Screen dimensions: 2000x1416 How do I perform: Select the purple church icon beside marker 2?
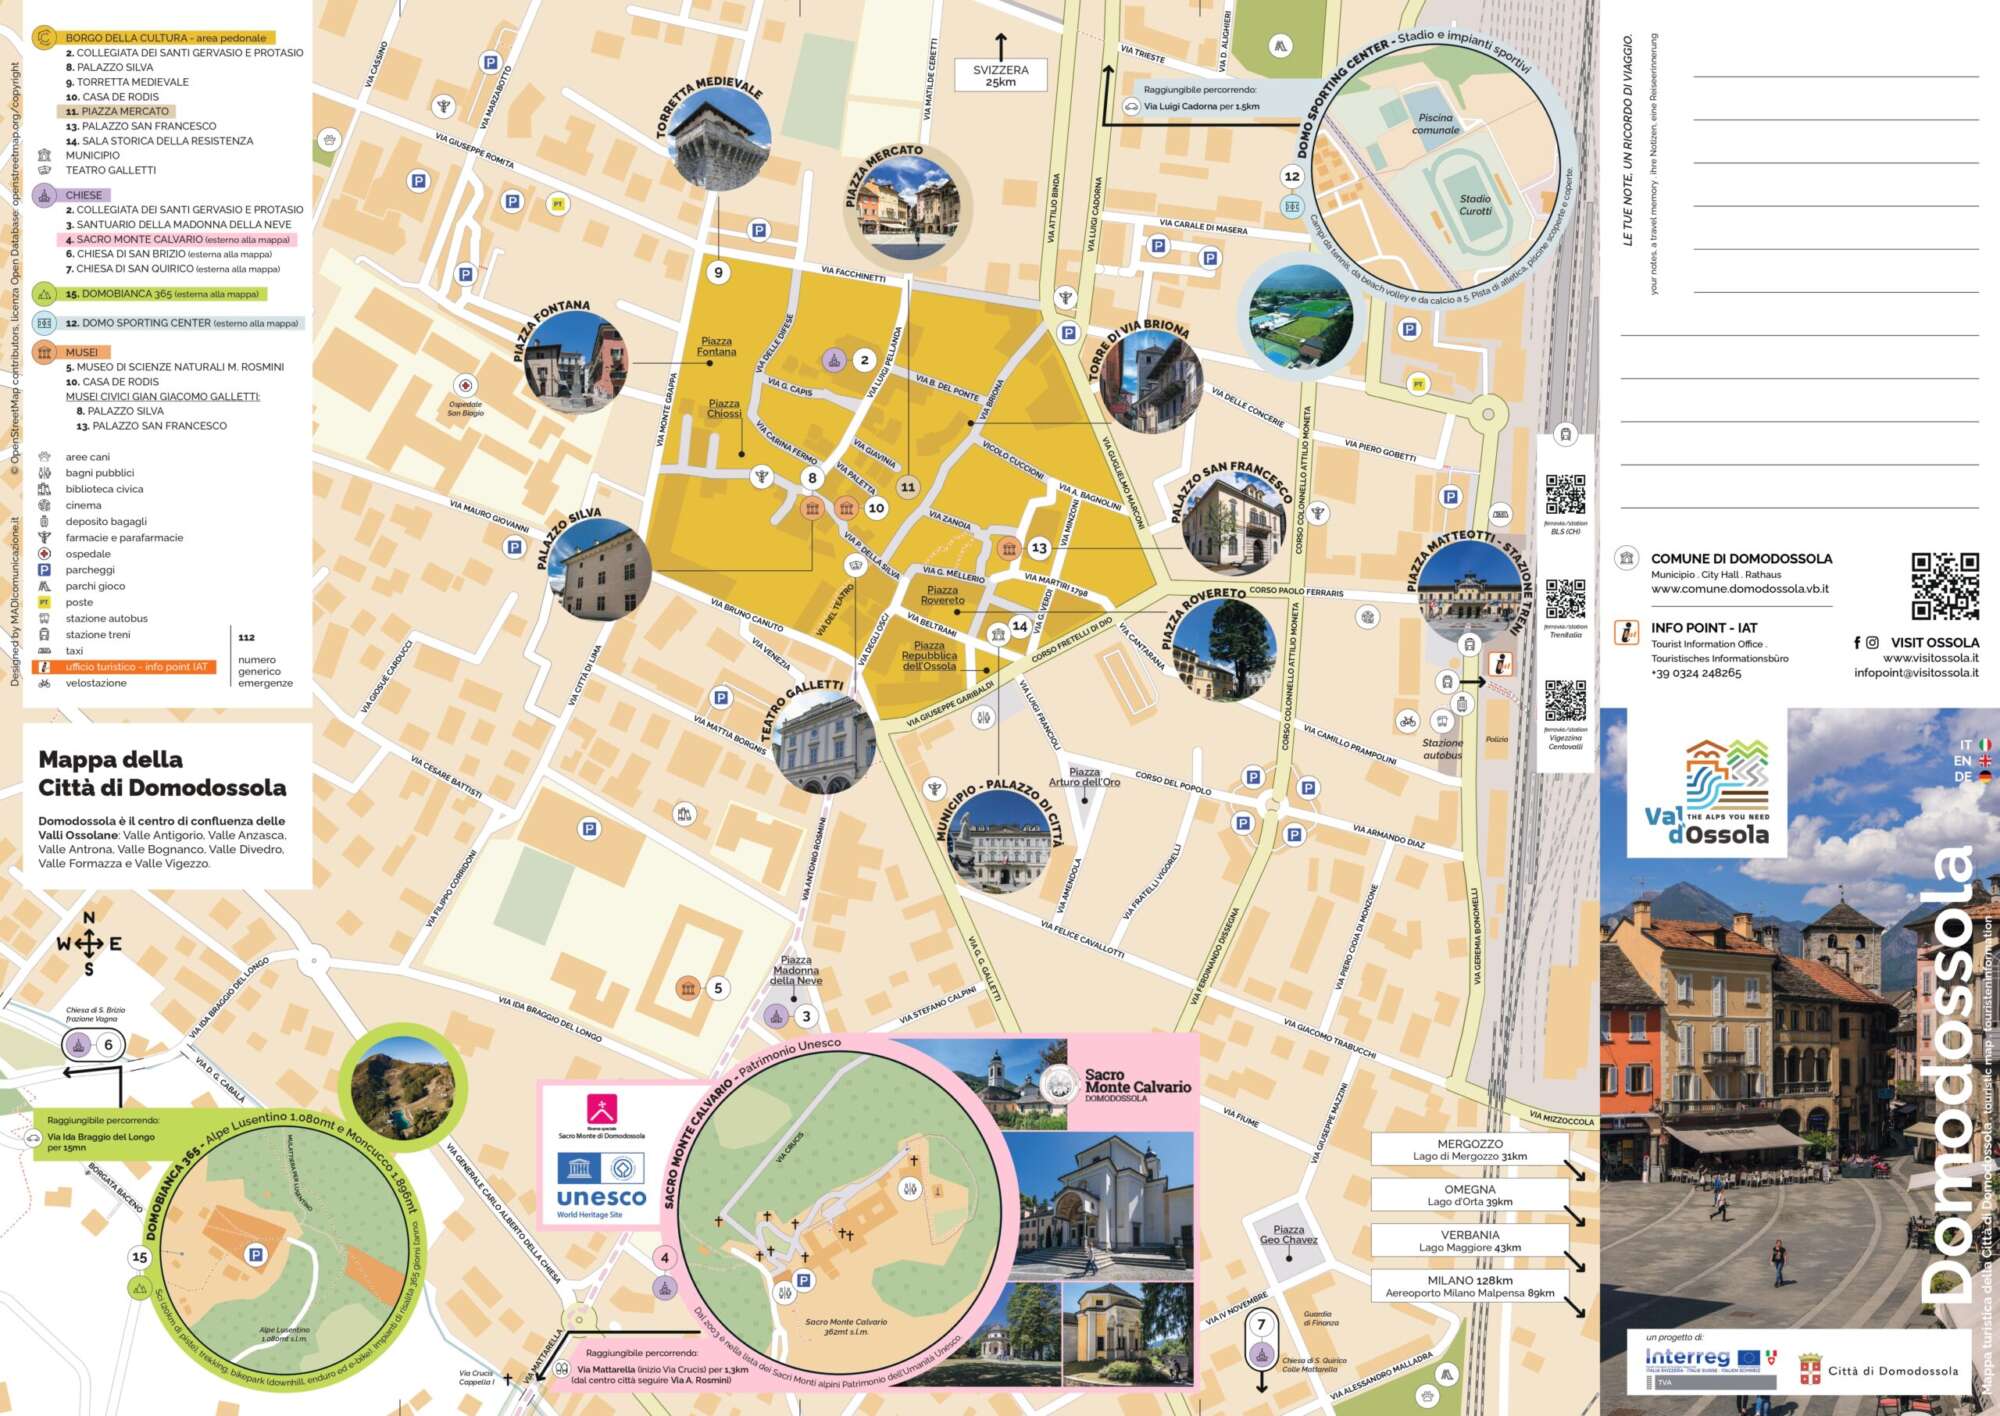834,360
